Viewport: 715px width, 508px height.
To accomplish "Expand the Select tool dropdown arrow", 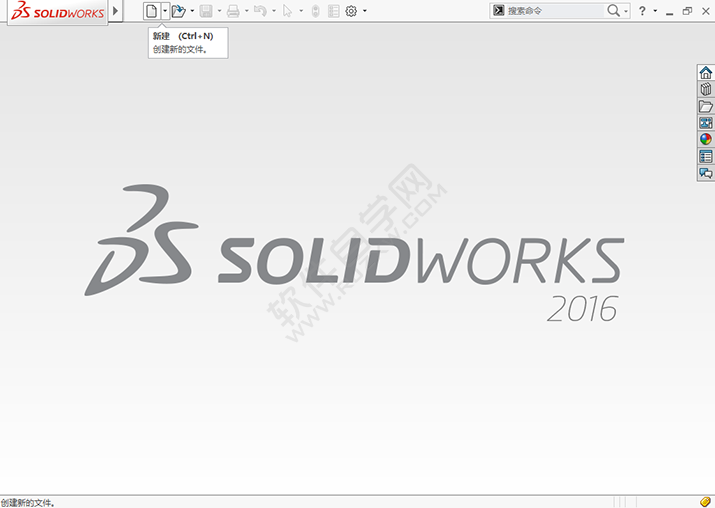I will [x=301, y=11].
